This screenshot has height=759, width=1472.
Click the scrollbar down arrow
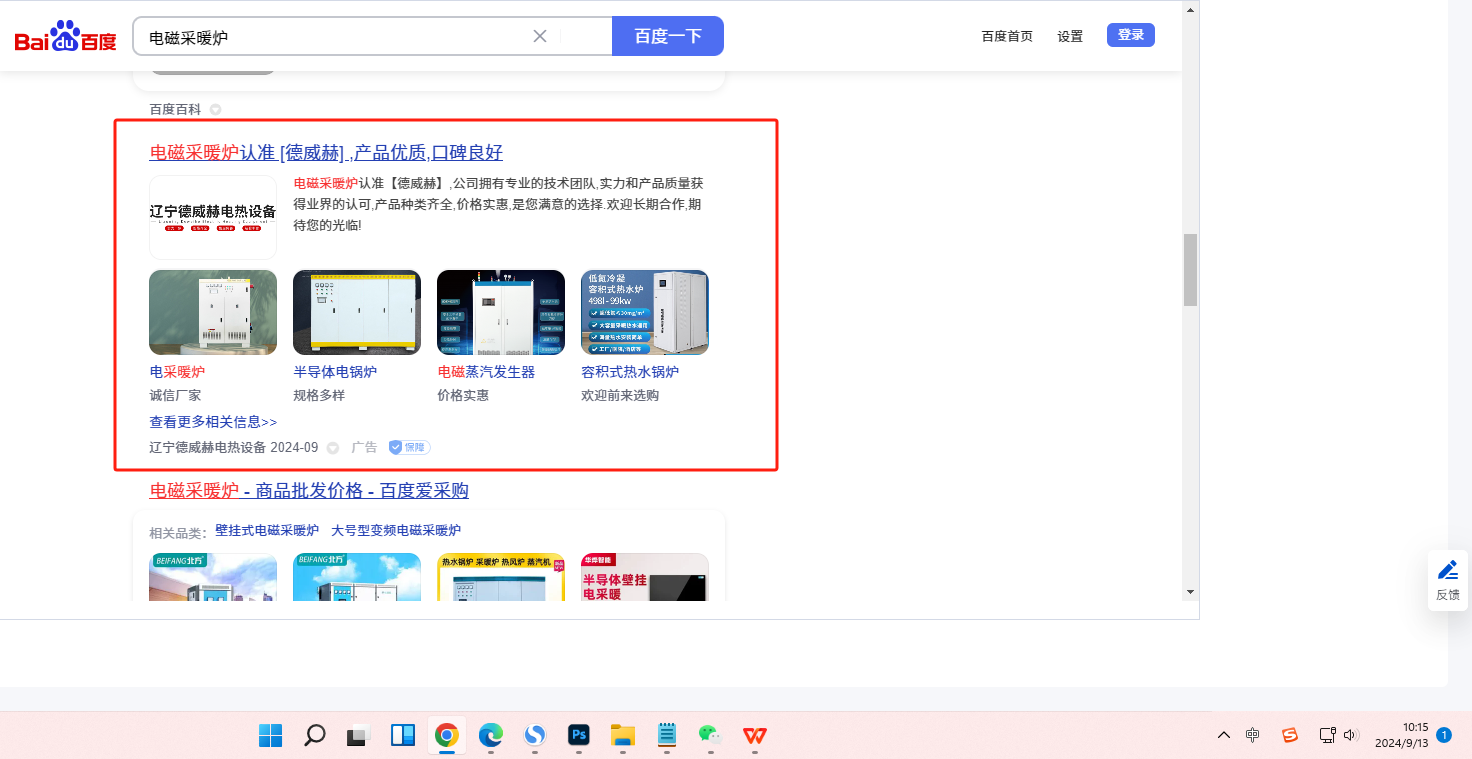(x=1190, y=592)
